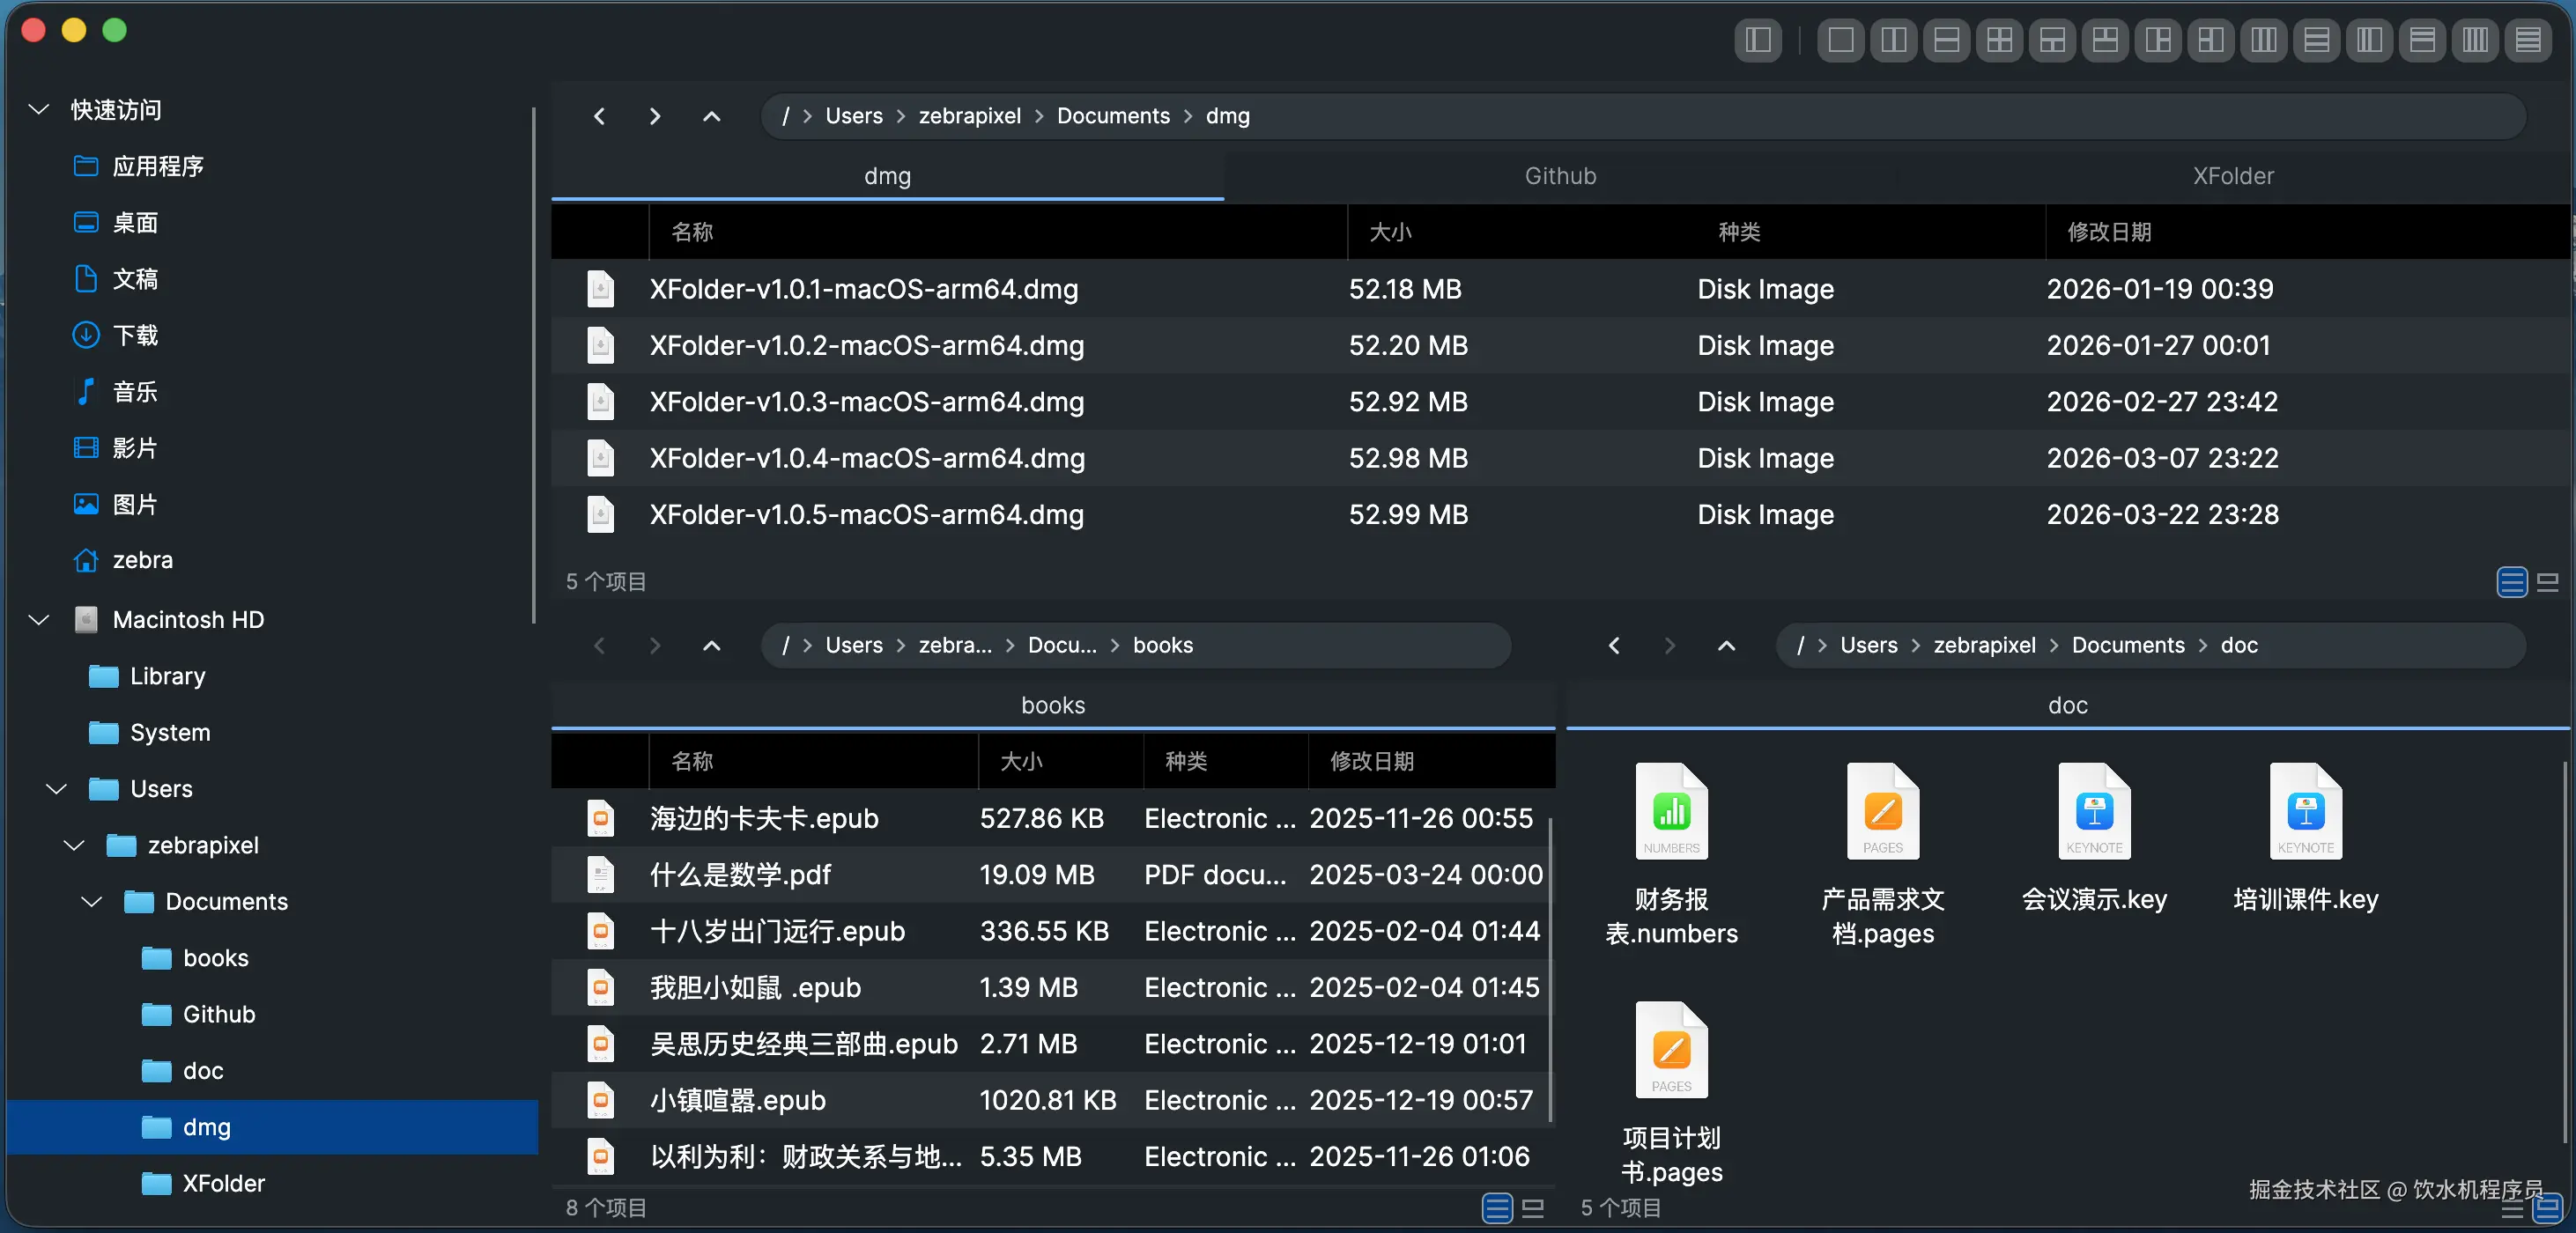Image resolution: width=2576 pixels, height=1233 pixels.
Task: Switch books pane to list view
Action: 1497,1208
